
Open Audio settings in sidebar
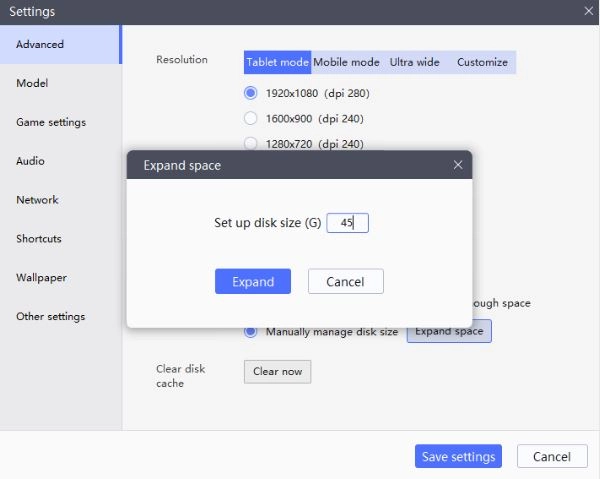(x=30, y=161)
